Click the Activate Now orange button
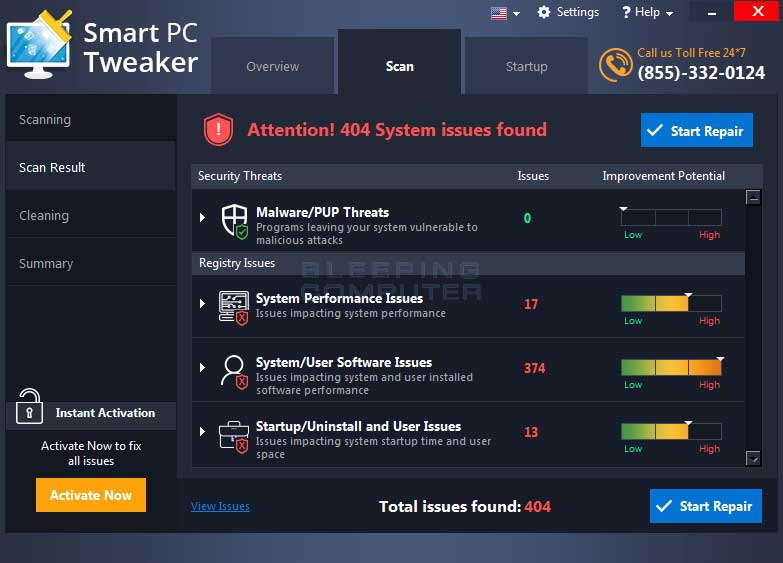Image resolution: width=783 pixels, height=563 pixels. 91,495
